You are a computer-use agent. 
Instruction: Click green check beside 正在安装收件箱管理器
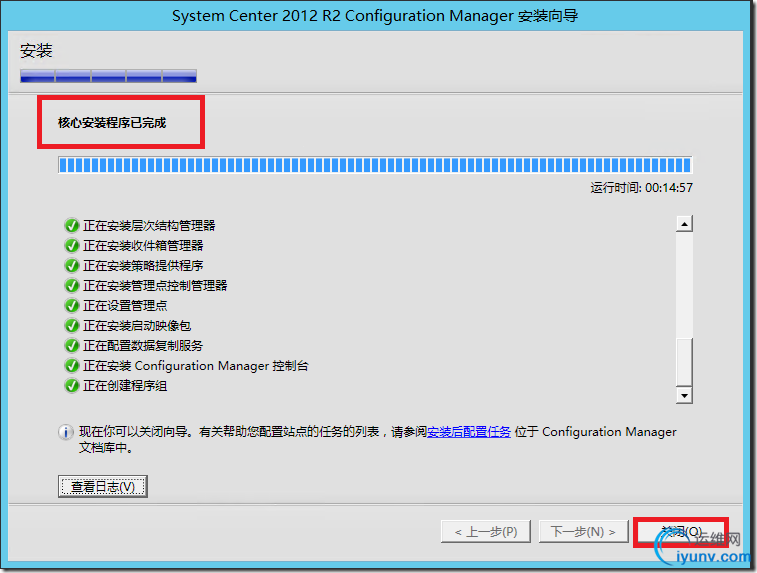pyautogui.click(x=71, y=246)
